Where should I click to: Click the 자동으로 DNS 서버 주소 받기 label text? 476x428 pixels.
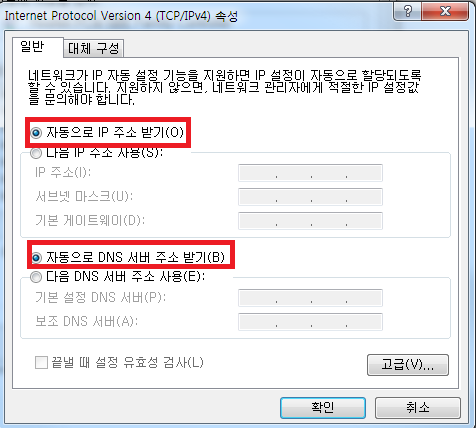pyautogui.click(x=135, y=257)
